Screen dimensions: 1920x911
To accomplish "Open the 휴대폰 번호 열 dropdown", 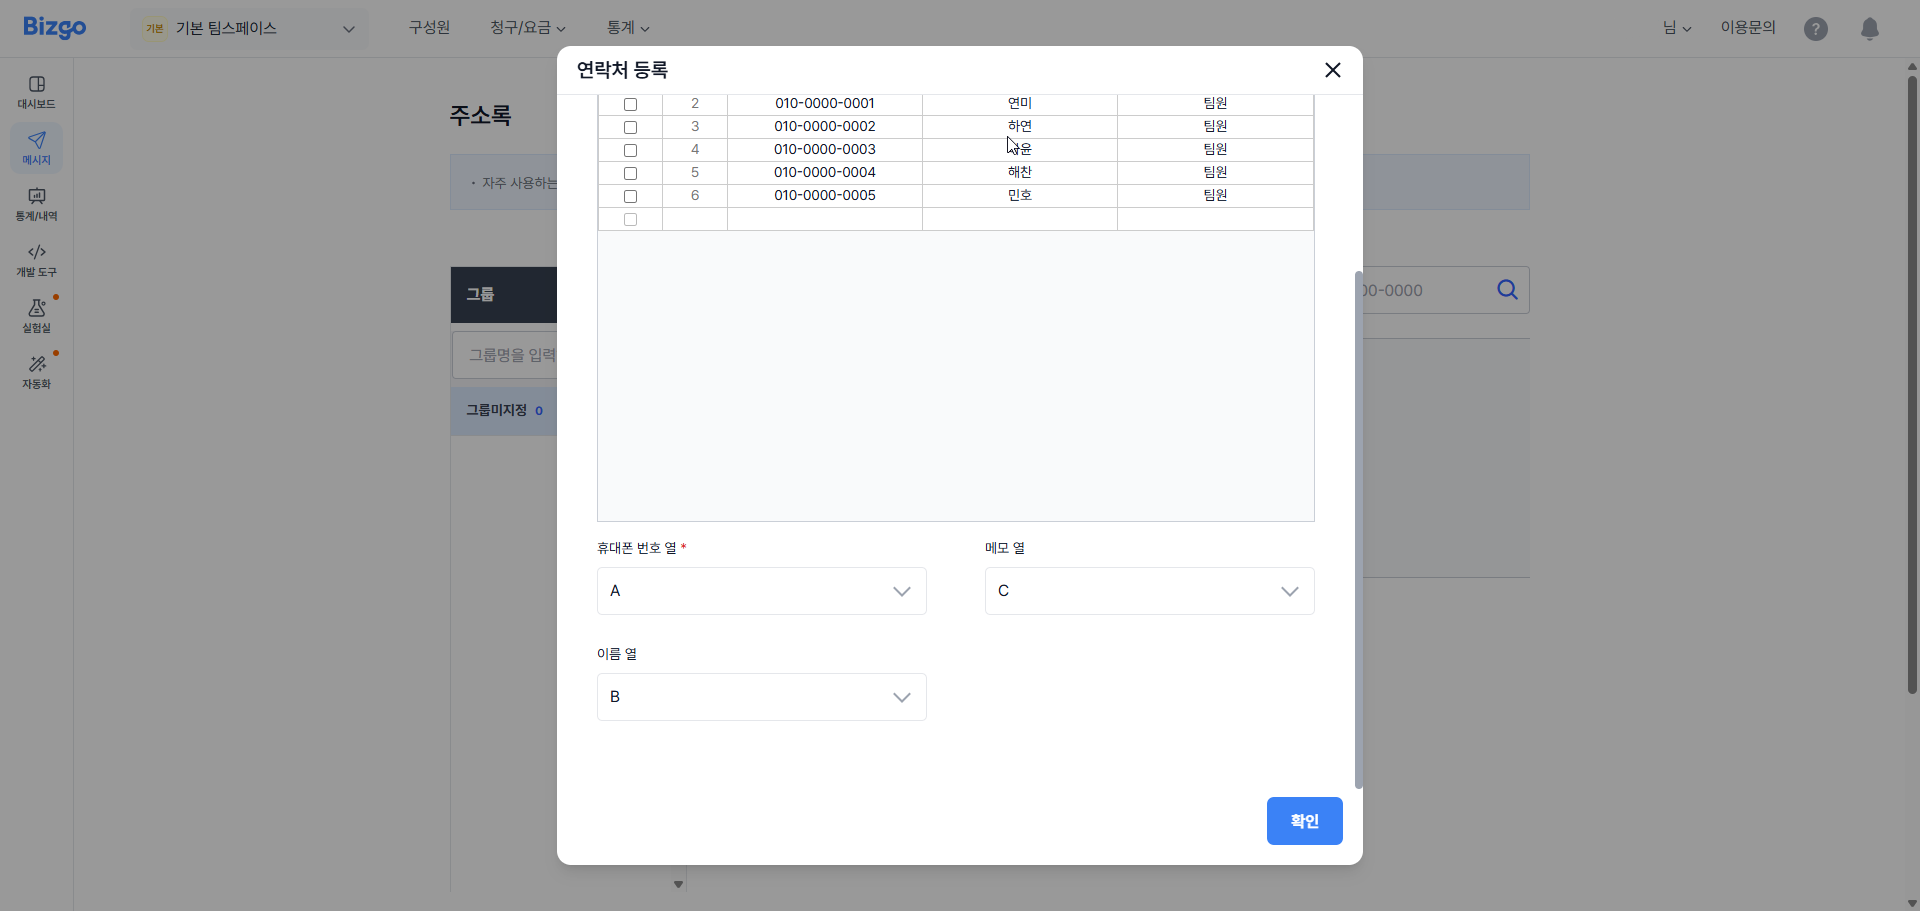I will tap(760, 591).
